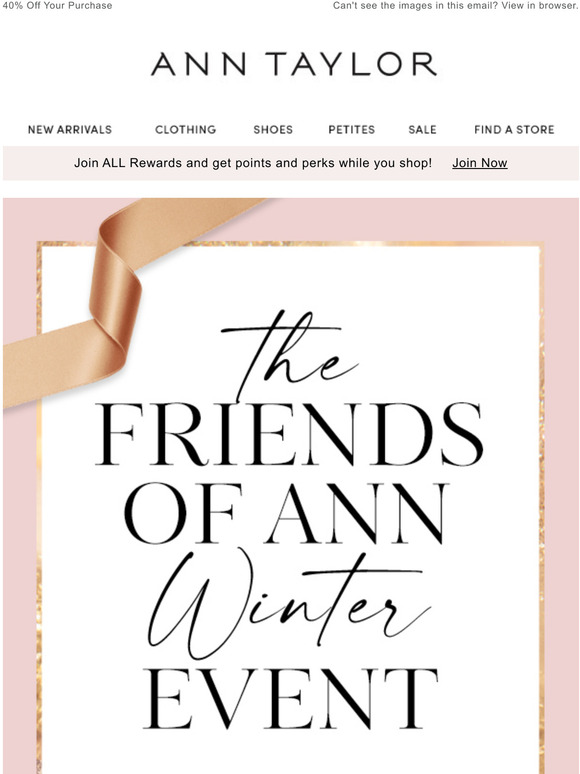This screenshot has height=774, width=580.
Task: Click the Join Now link
Action: (x=480, y=163)
